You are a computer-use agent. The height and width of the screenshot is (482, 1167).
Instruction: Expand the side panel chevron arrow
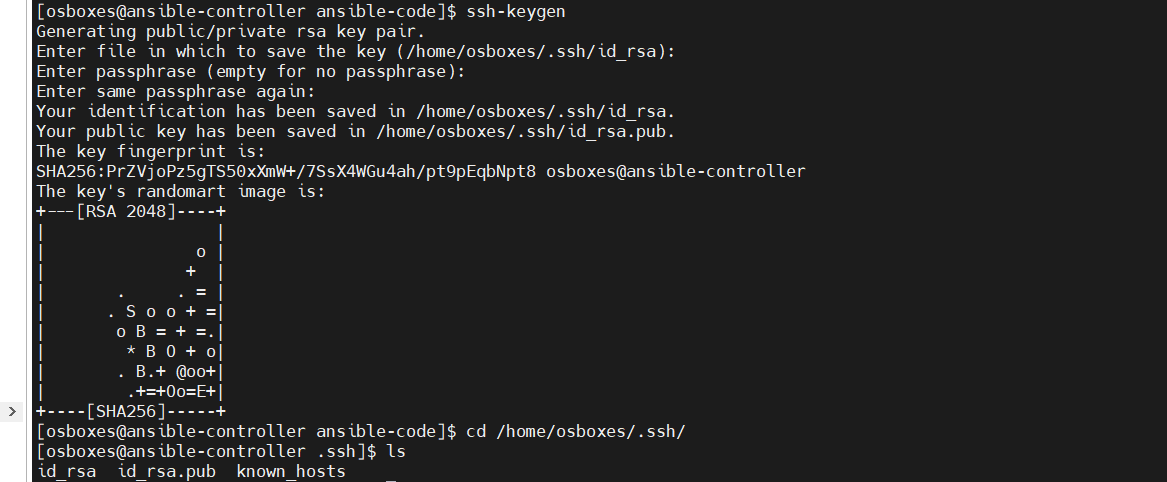(x=12, y=411)
